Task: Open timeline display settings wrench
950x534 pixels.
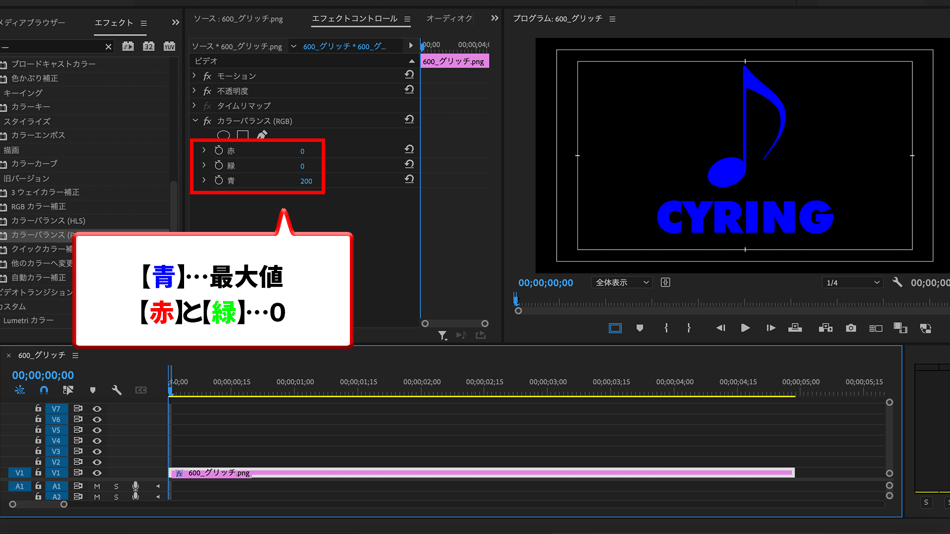Action: pos(116,390)
